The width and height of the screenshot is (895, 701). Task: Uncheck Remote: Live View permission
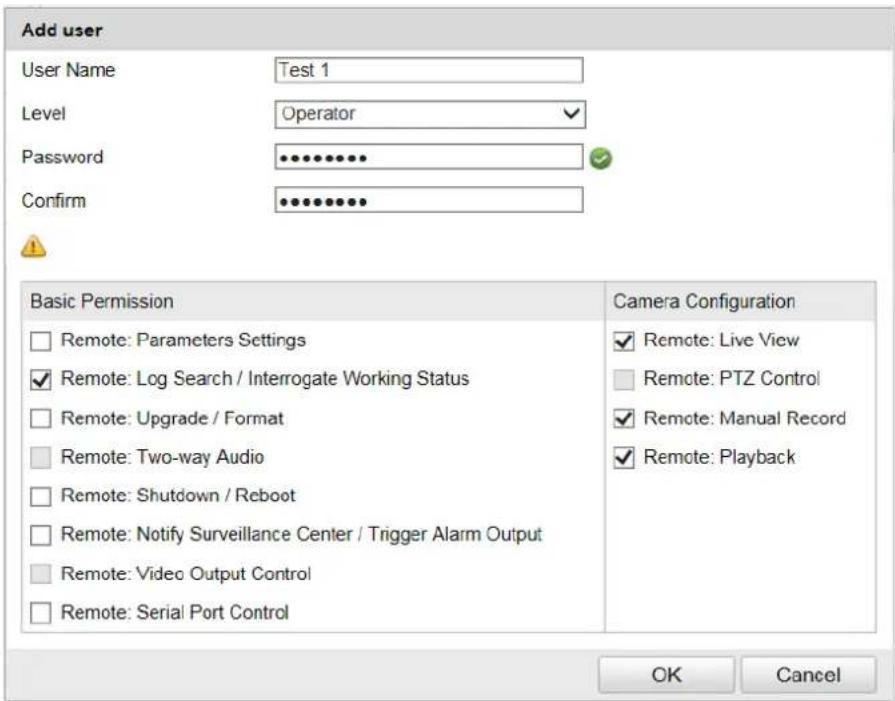pos(624,341)
